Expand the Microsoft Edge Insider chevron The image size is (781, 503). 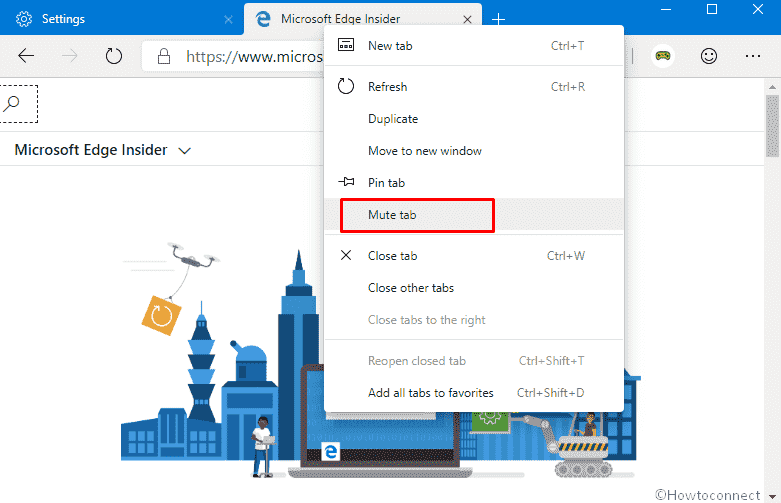pyautogui.click(x=184, y=150)
